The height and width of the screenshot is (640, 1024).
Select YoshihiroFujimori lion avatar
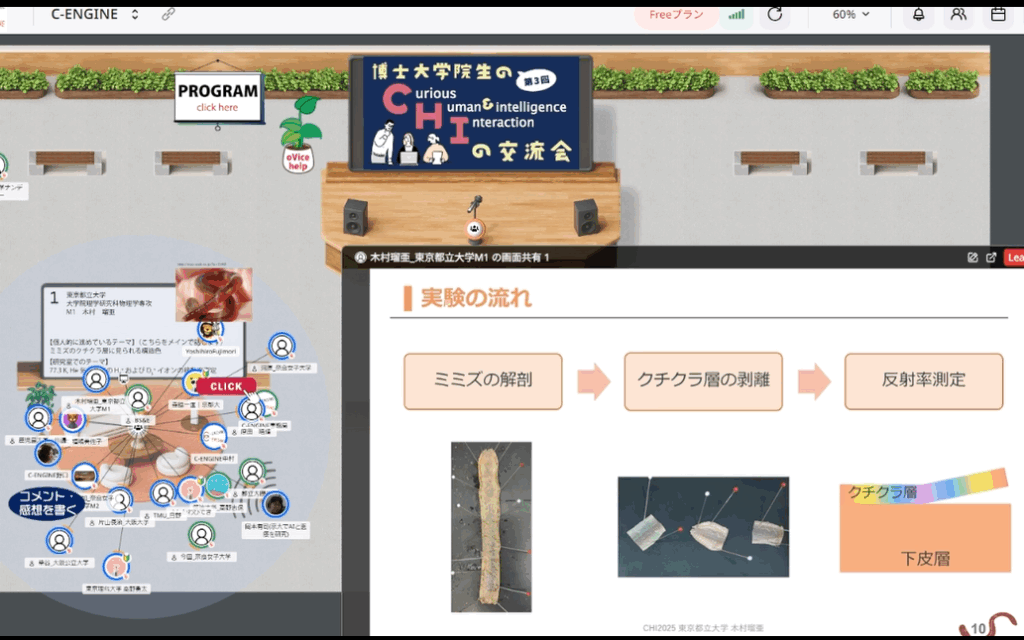click(x=210, y=330)
